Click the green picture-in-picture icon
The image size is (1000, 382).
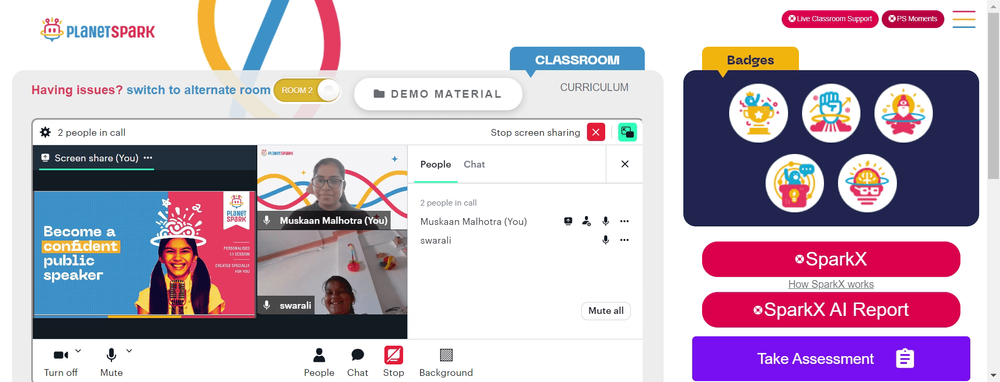point(628,132)
